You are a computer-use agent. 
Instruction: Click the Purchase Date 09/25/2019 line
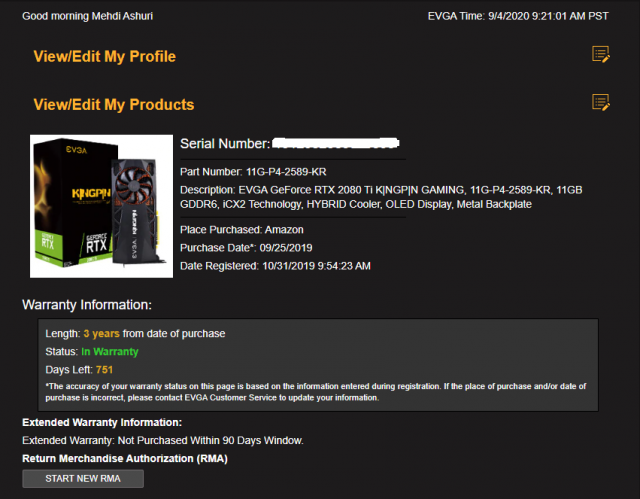(246, 248)
